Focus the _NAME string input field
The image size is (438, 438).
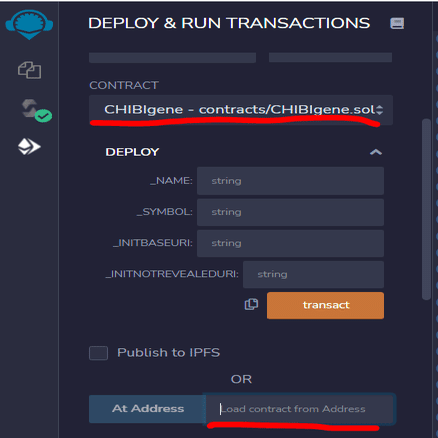290,181
